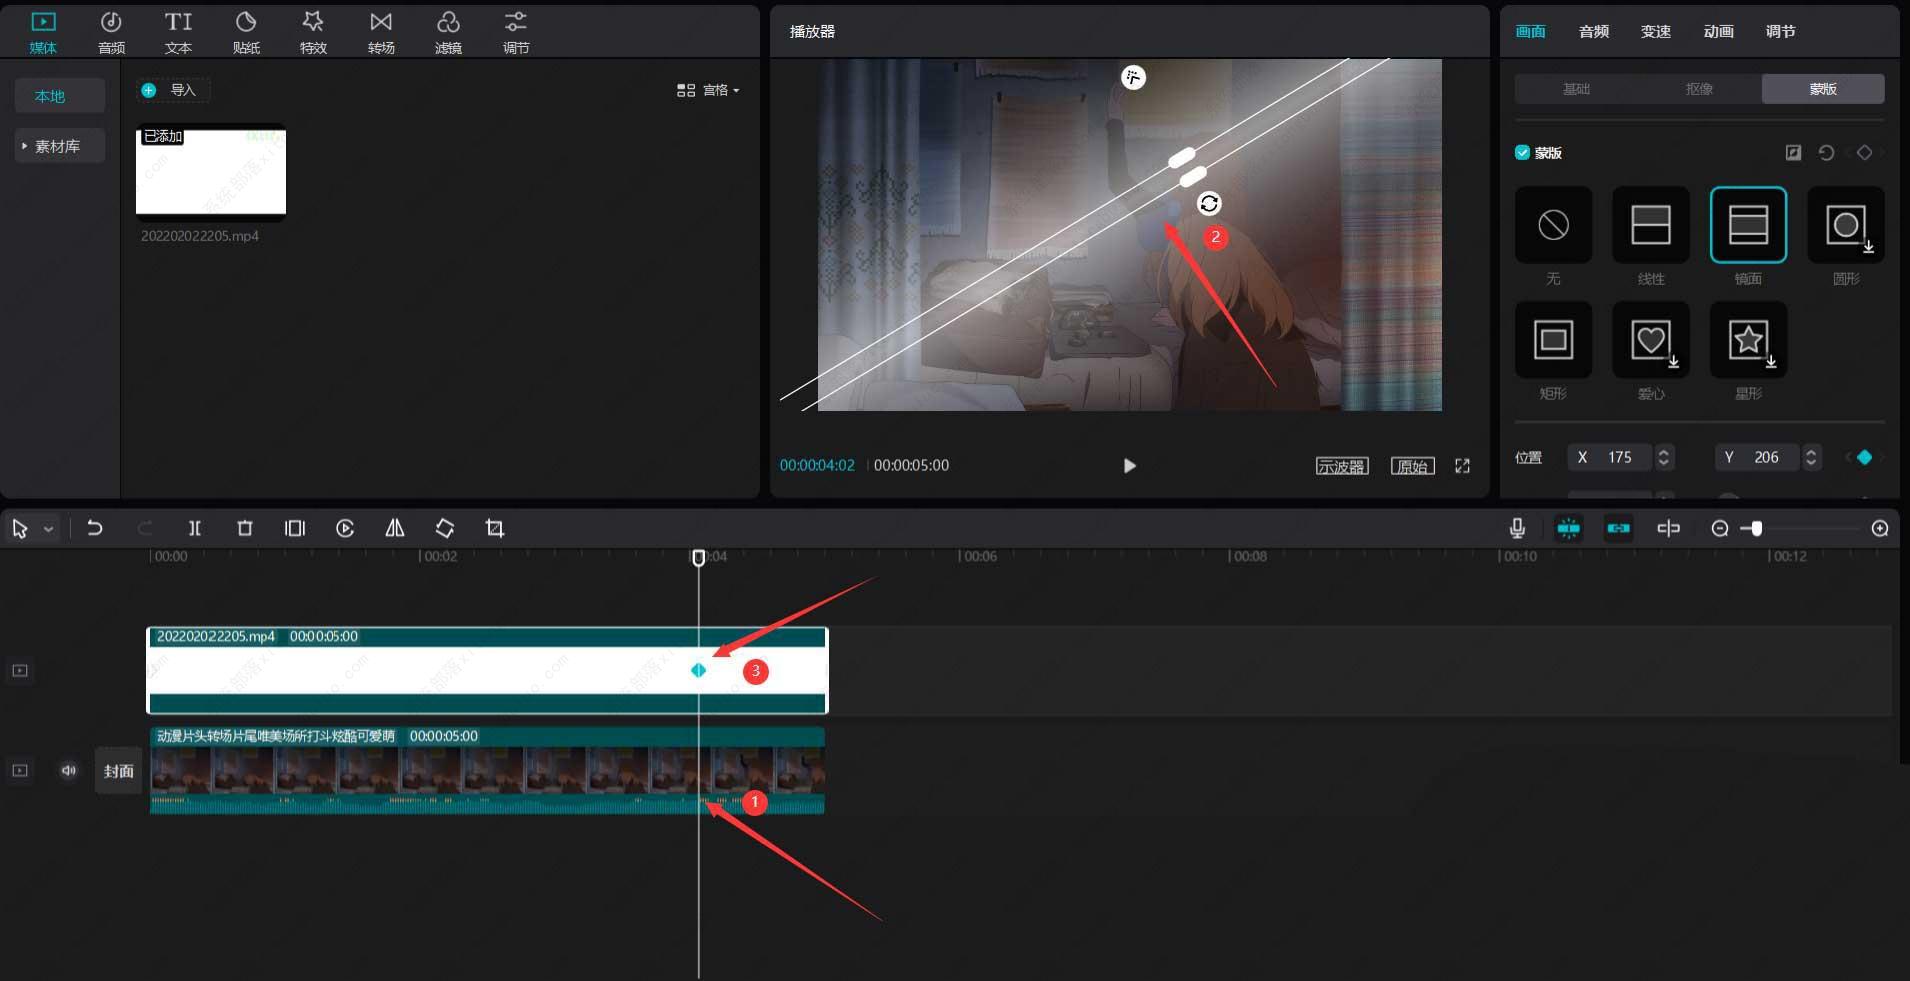The height and width of the screenshot is (981, 1910).
Task: Toggle the main track visibility icon
Action: [20, 770]
